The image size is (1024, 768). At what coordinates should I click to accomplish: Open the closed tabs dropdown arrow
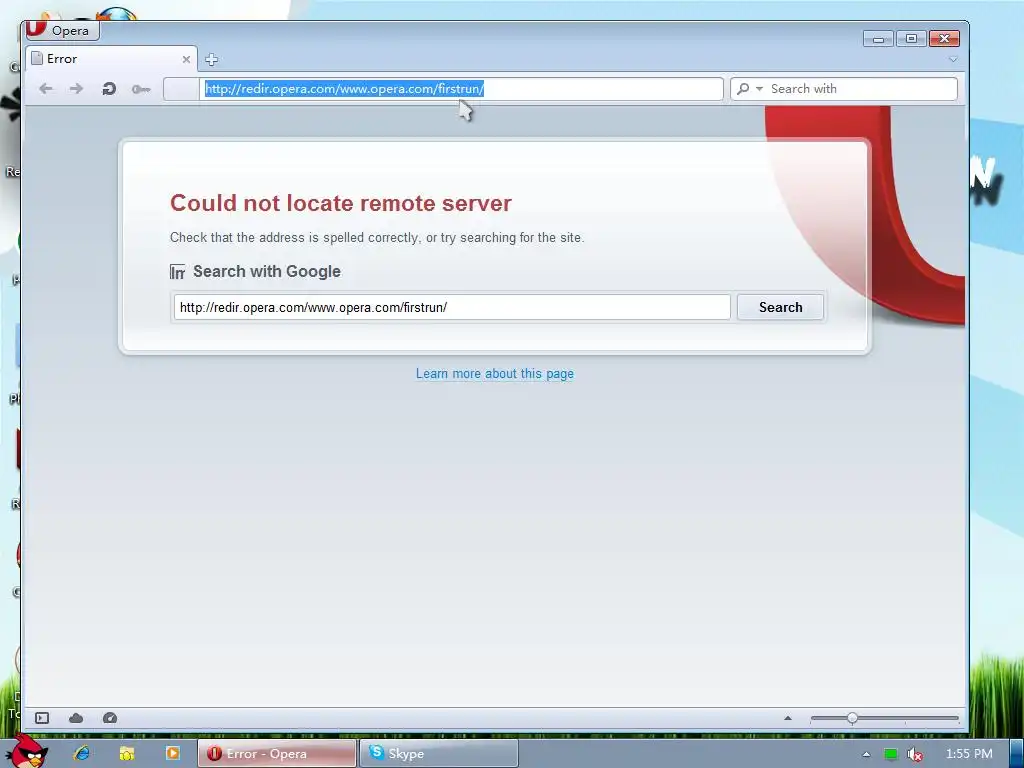tap(953, 59)
